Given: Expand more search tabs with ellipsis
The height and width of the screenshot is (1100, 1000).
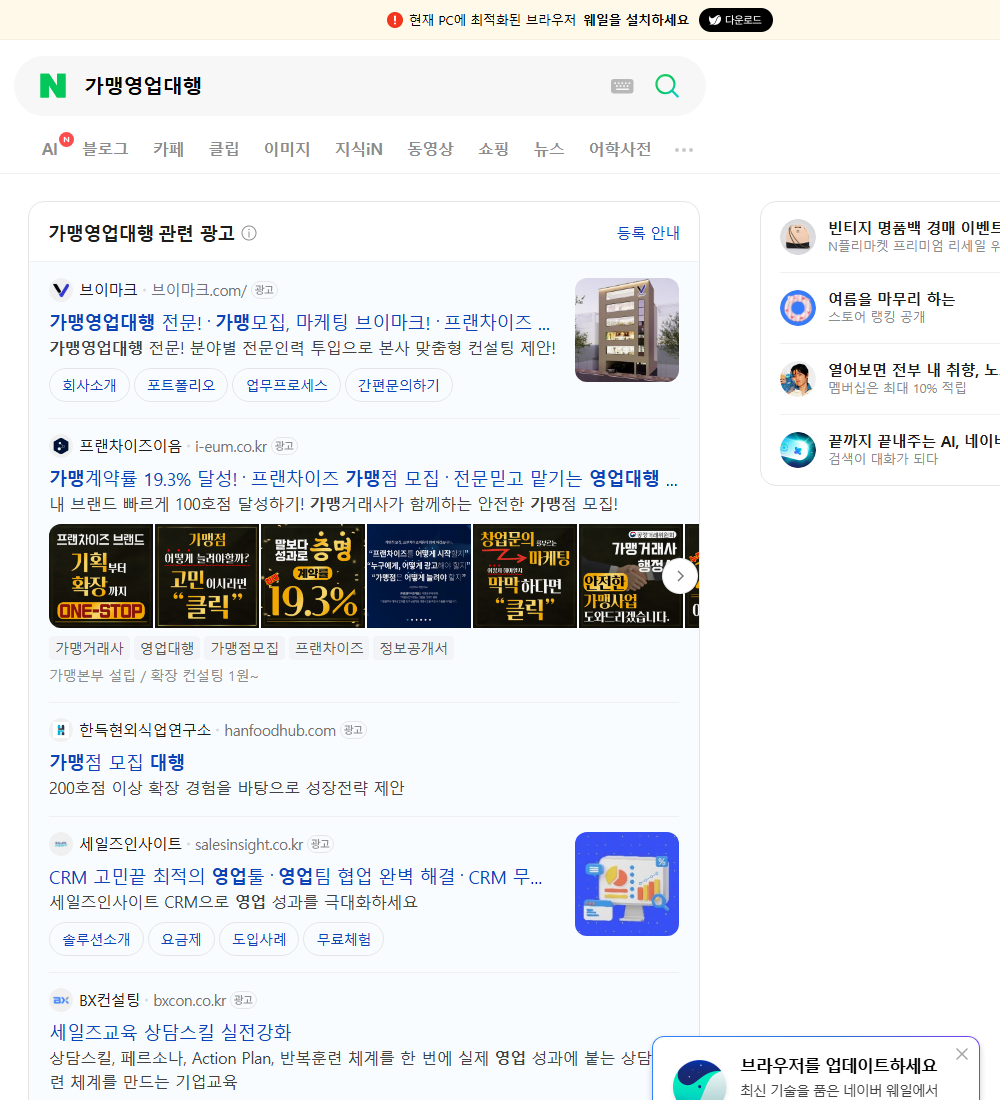Looking at the screenshot, I should 684,149.
